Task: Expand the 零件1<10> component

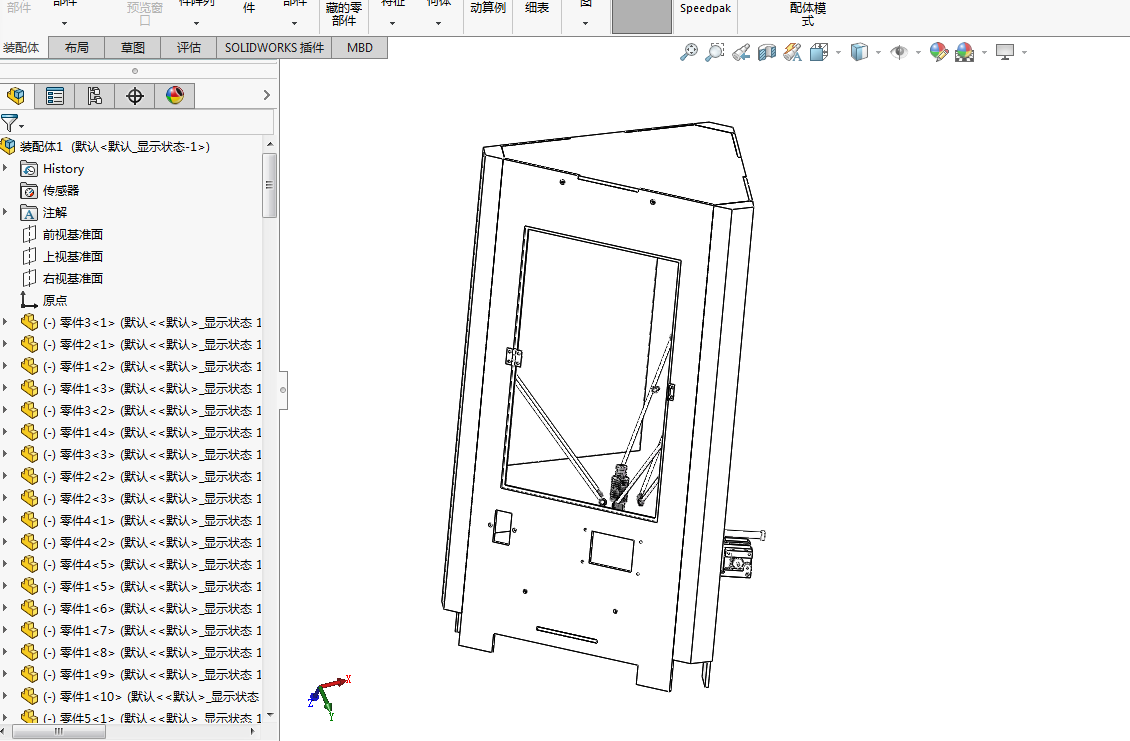Action: tap(6, 696)
